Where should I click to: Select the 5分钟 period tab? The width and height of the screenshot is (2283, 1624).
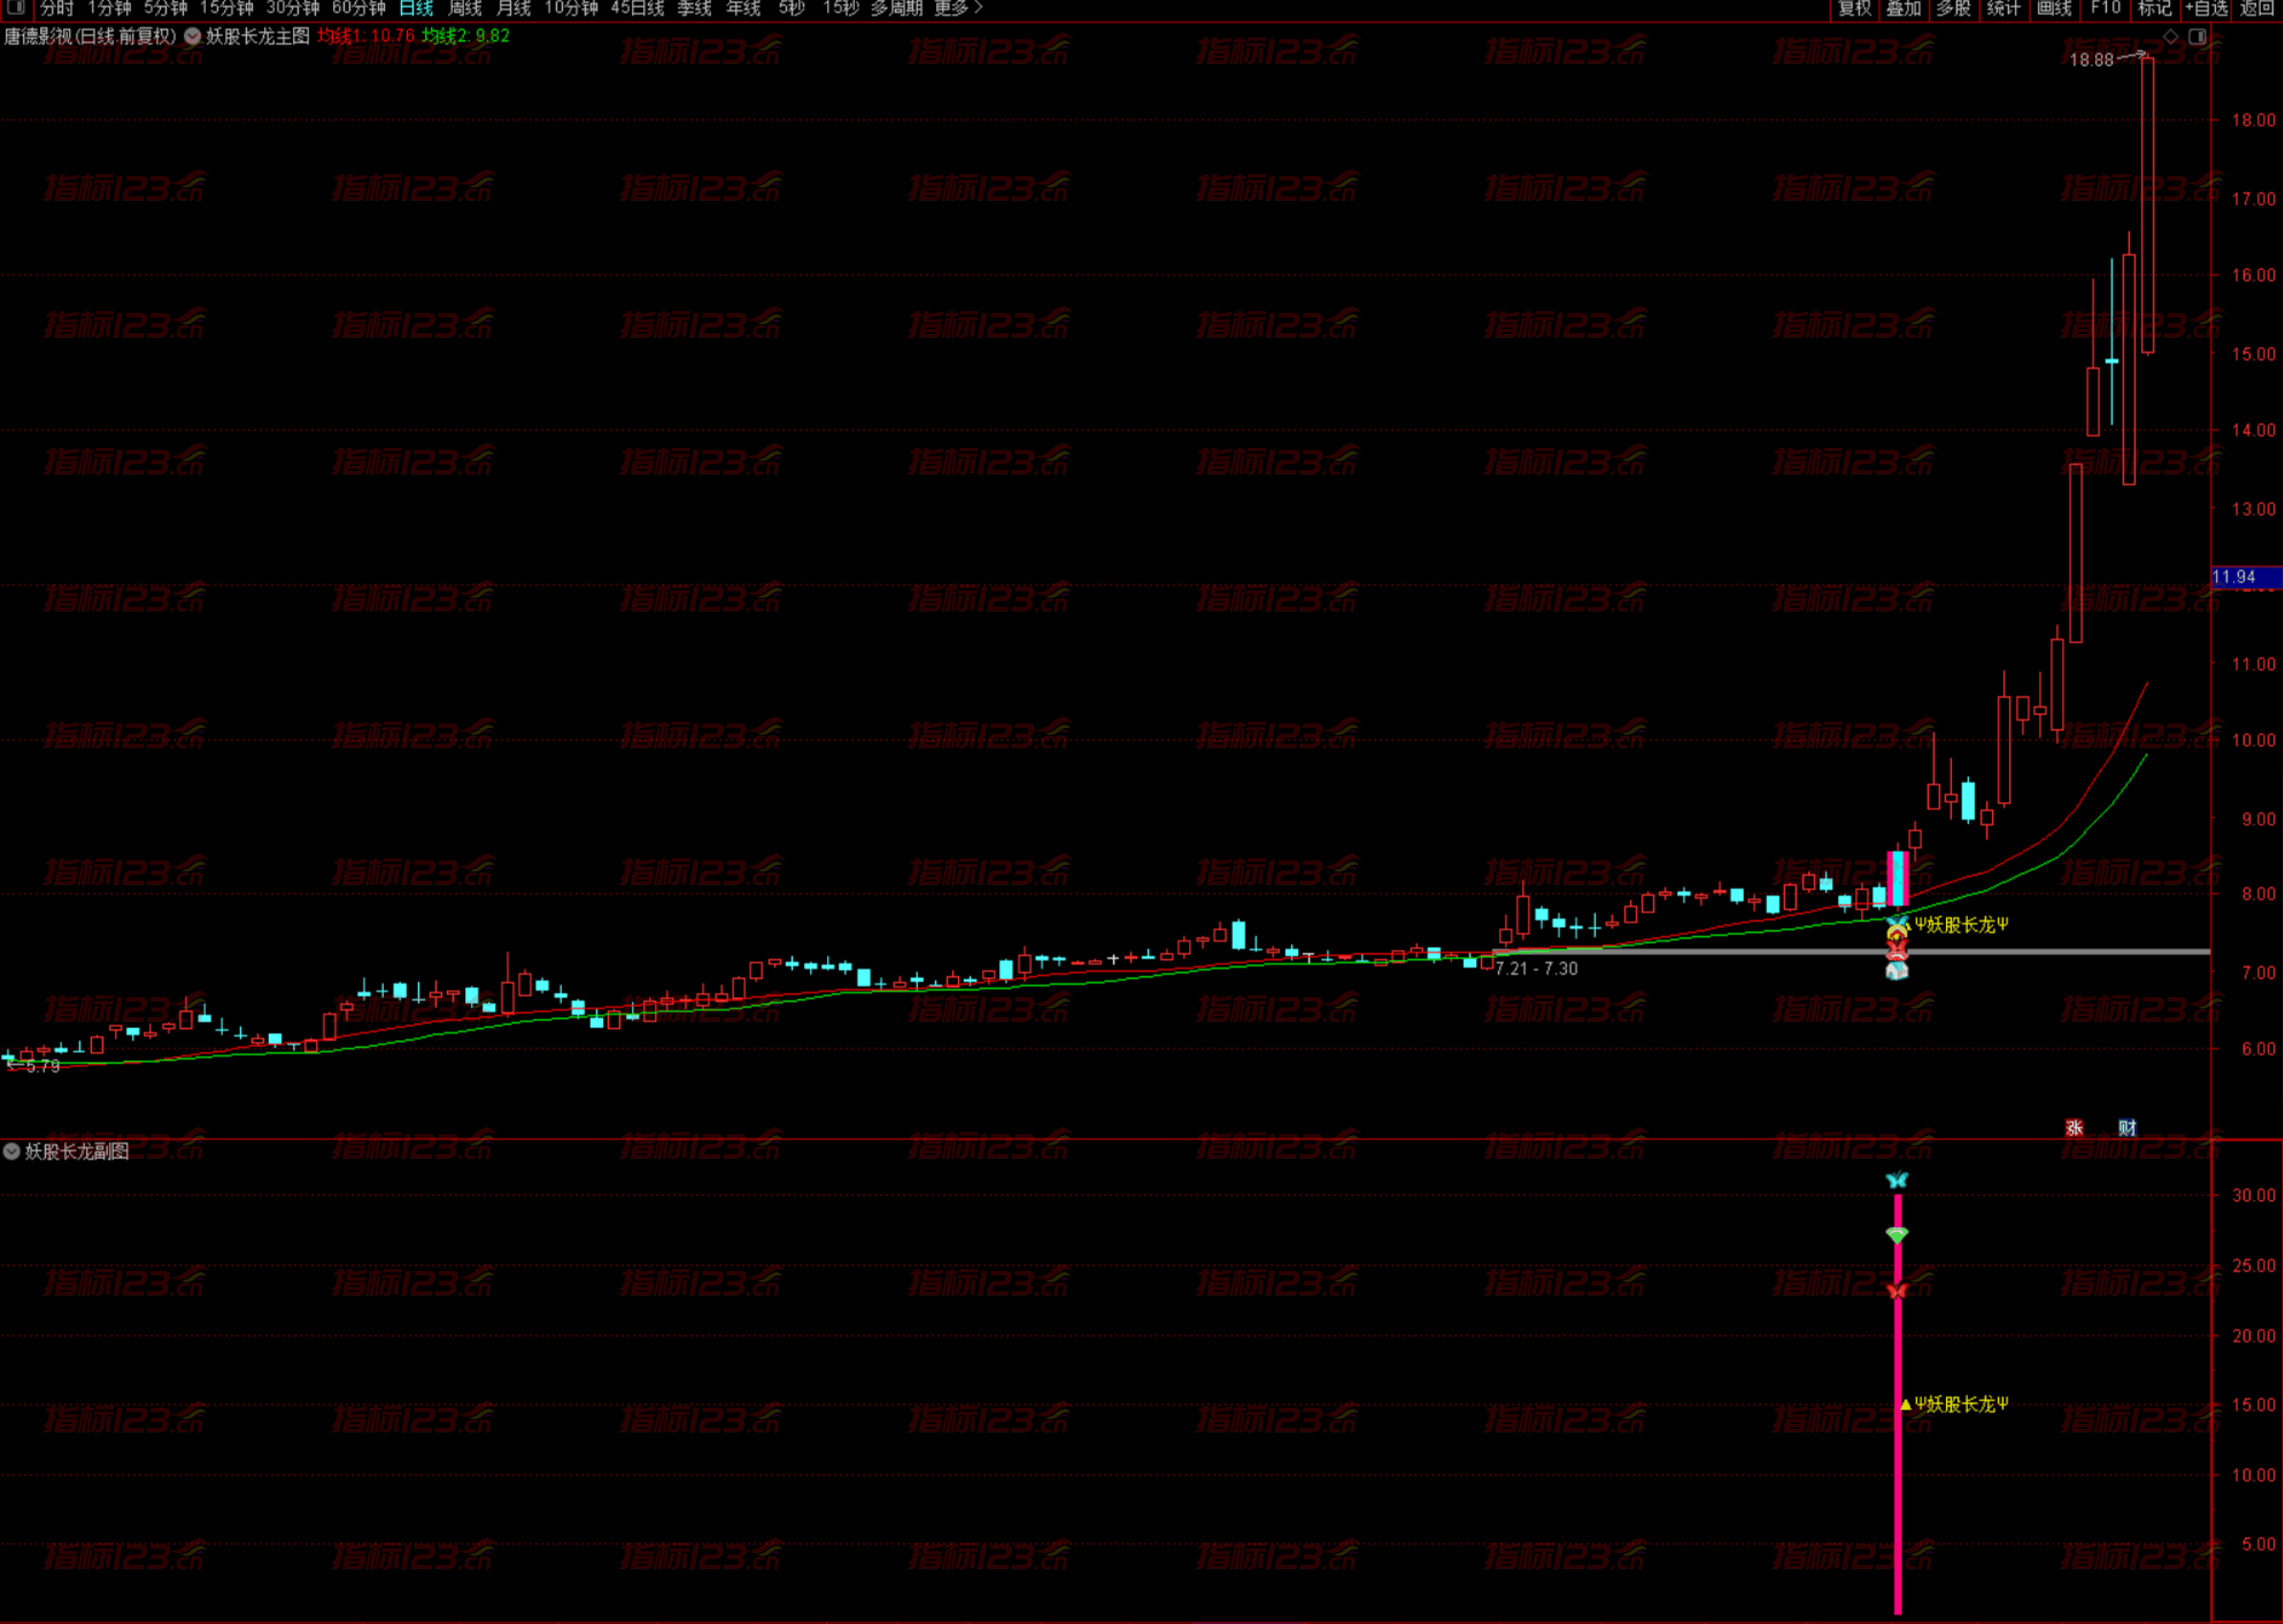coord(165,8)
